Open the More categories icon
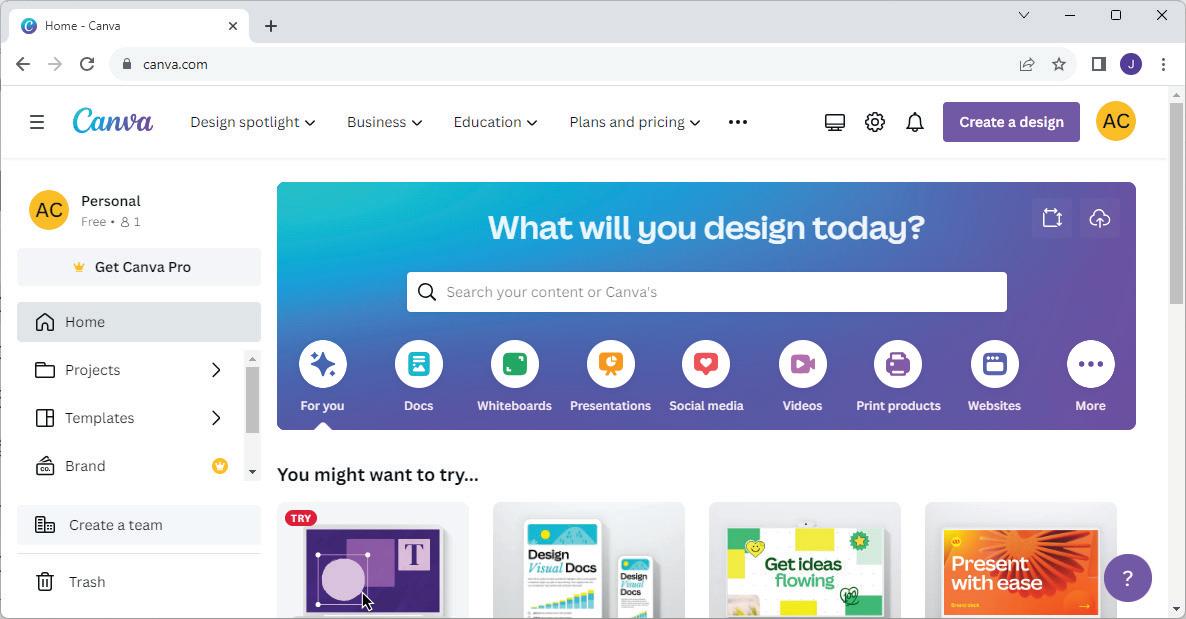The height and width of the screenshot is (619, 1186). (1091, 364)
